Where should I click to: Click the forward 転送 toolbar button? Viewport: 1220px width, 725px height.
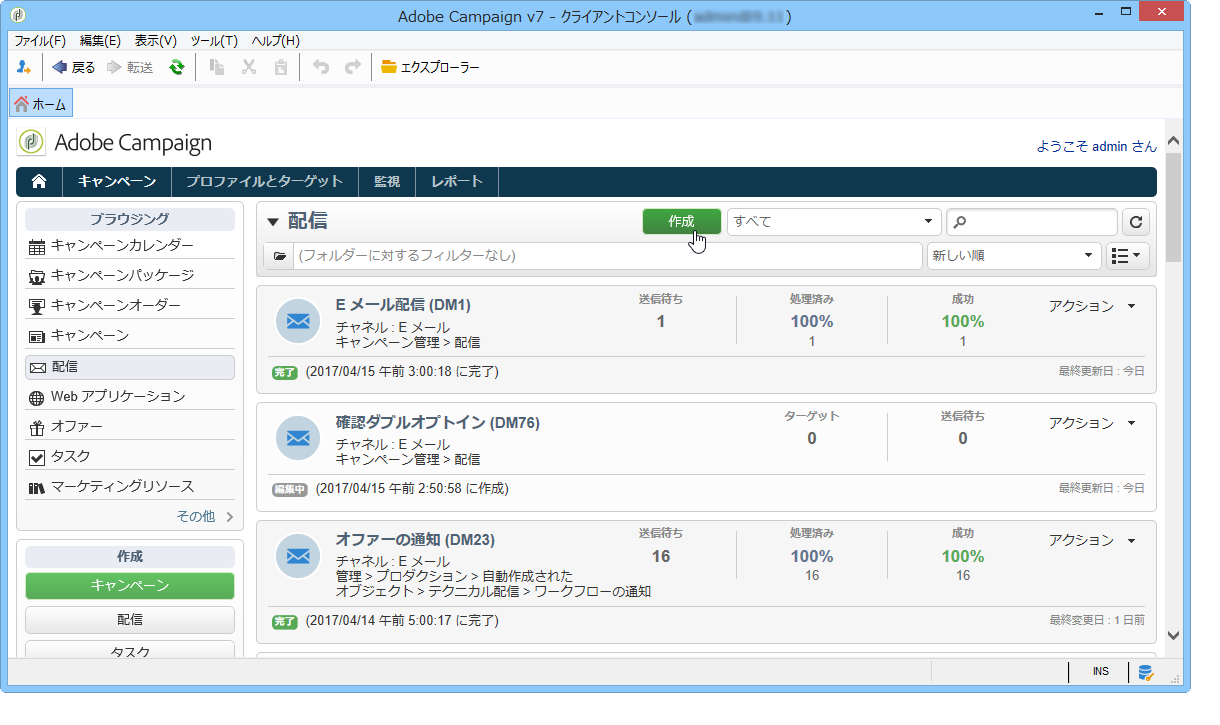coord(129,67)
